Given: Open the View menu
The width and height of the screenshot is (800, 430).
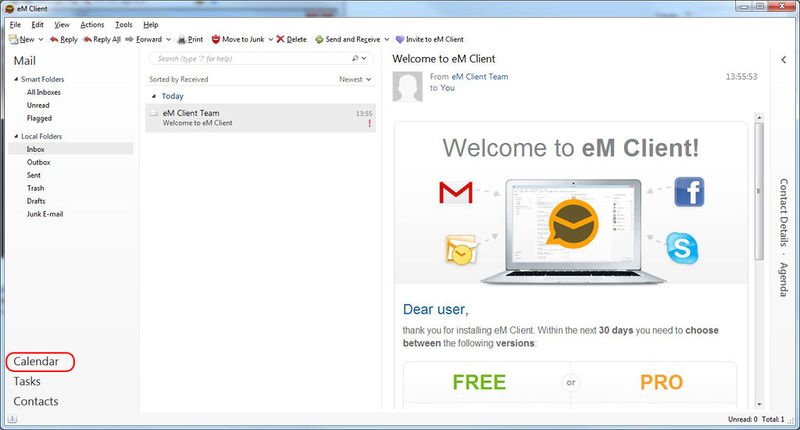Looking at the screenshot, I should click(x=62, y=24).
